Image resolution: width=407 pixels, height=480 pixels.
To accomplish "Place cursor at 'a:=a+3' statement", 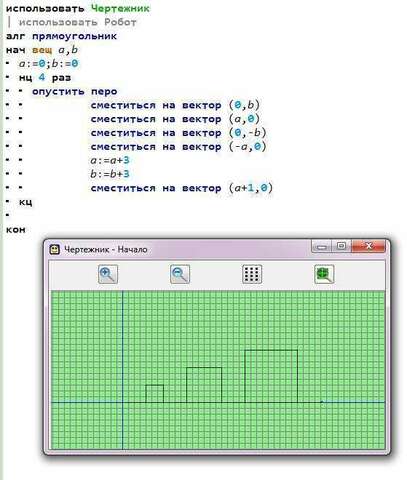I will click(110, 160).
